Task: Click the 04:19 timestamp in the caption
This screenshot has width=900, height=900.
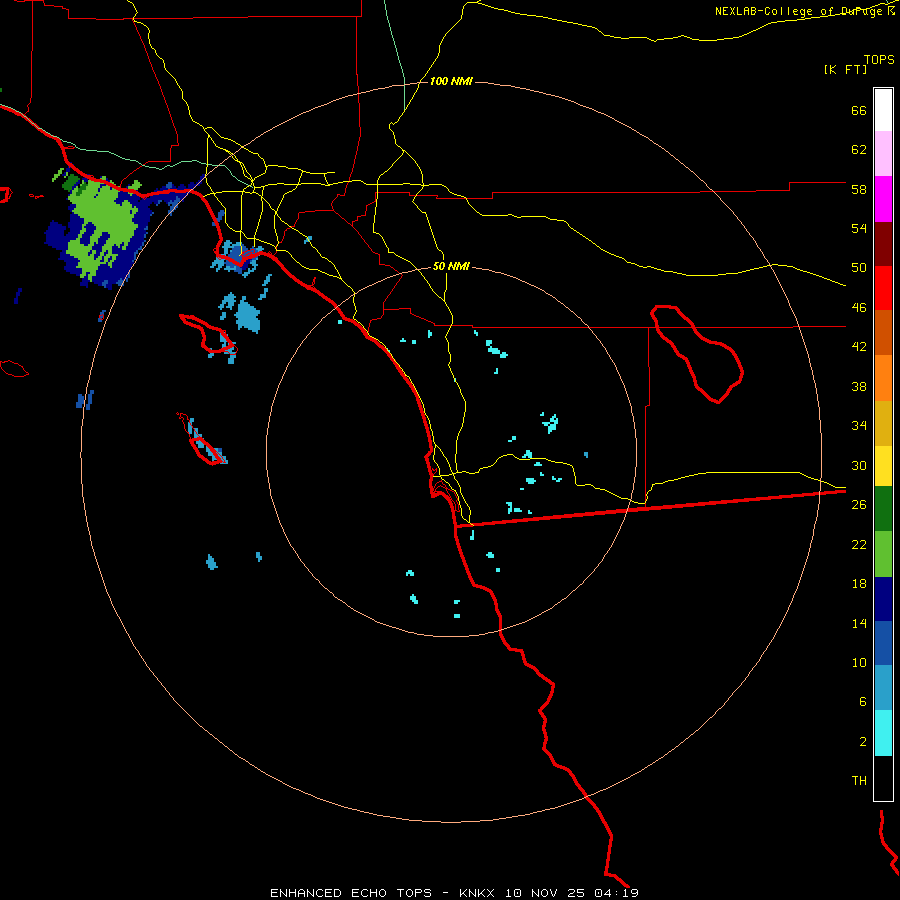Action: (616, 893)
